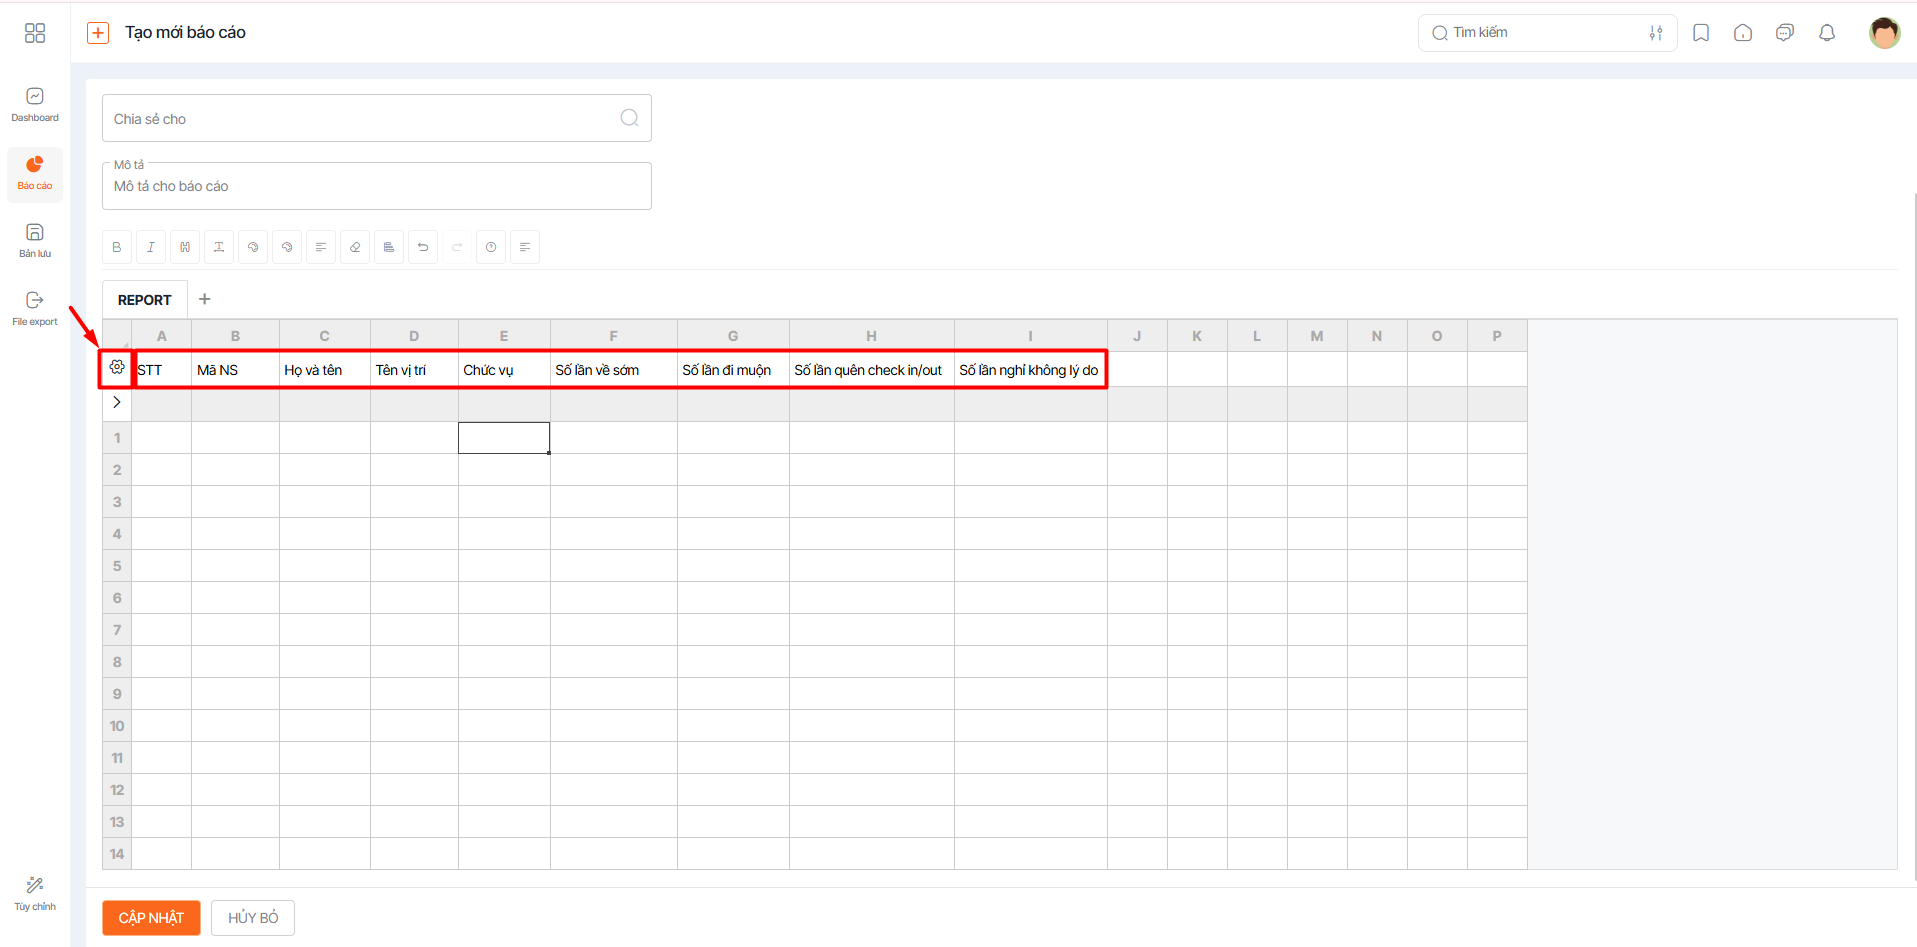Expand the row with chevron arrow
The image size is (1917, 947).
click(x=117, y=402)
